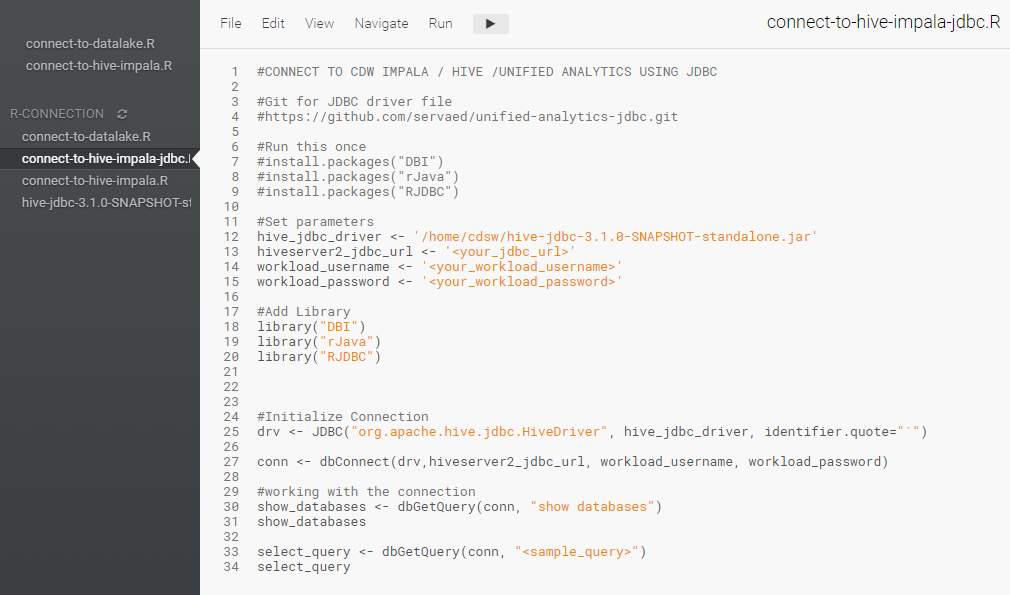Click line number 1 in the gutter

[235, 71]
